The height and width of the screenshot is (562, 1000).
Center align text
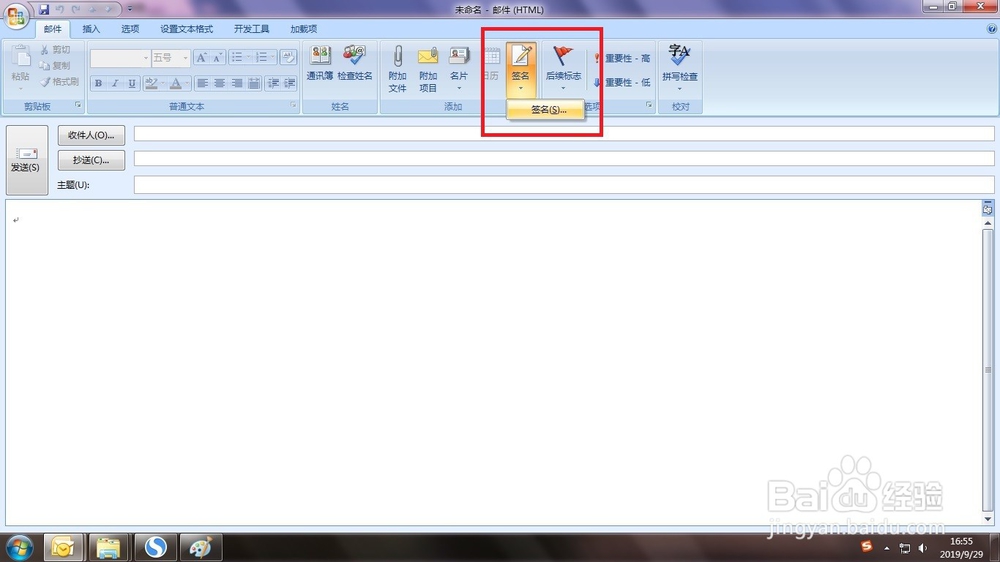[x=219, y=83]
